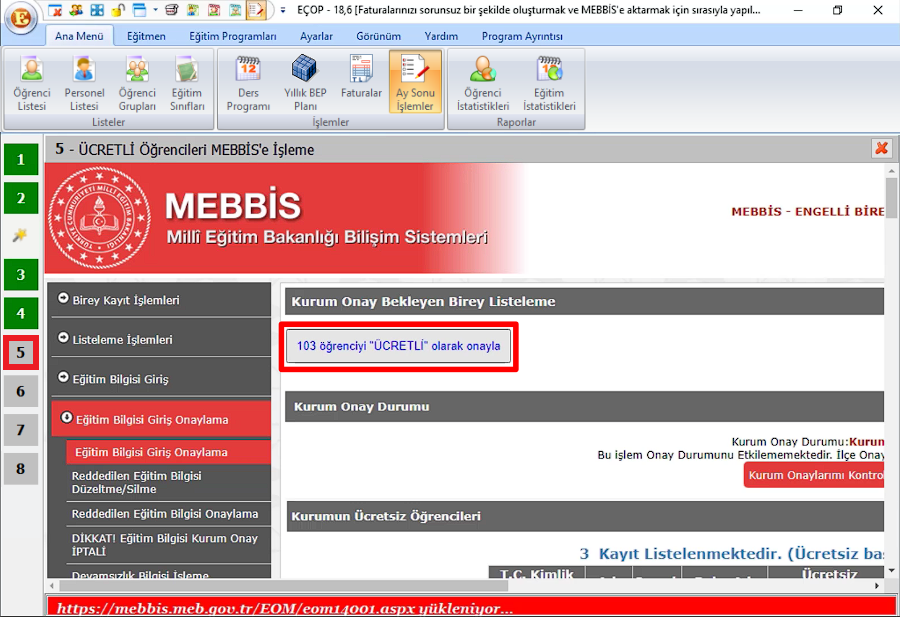Click the blue four-squares grid icon in quick access toolbar

pyautogui.click(x=97, y=10)
